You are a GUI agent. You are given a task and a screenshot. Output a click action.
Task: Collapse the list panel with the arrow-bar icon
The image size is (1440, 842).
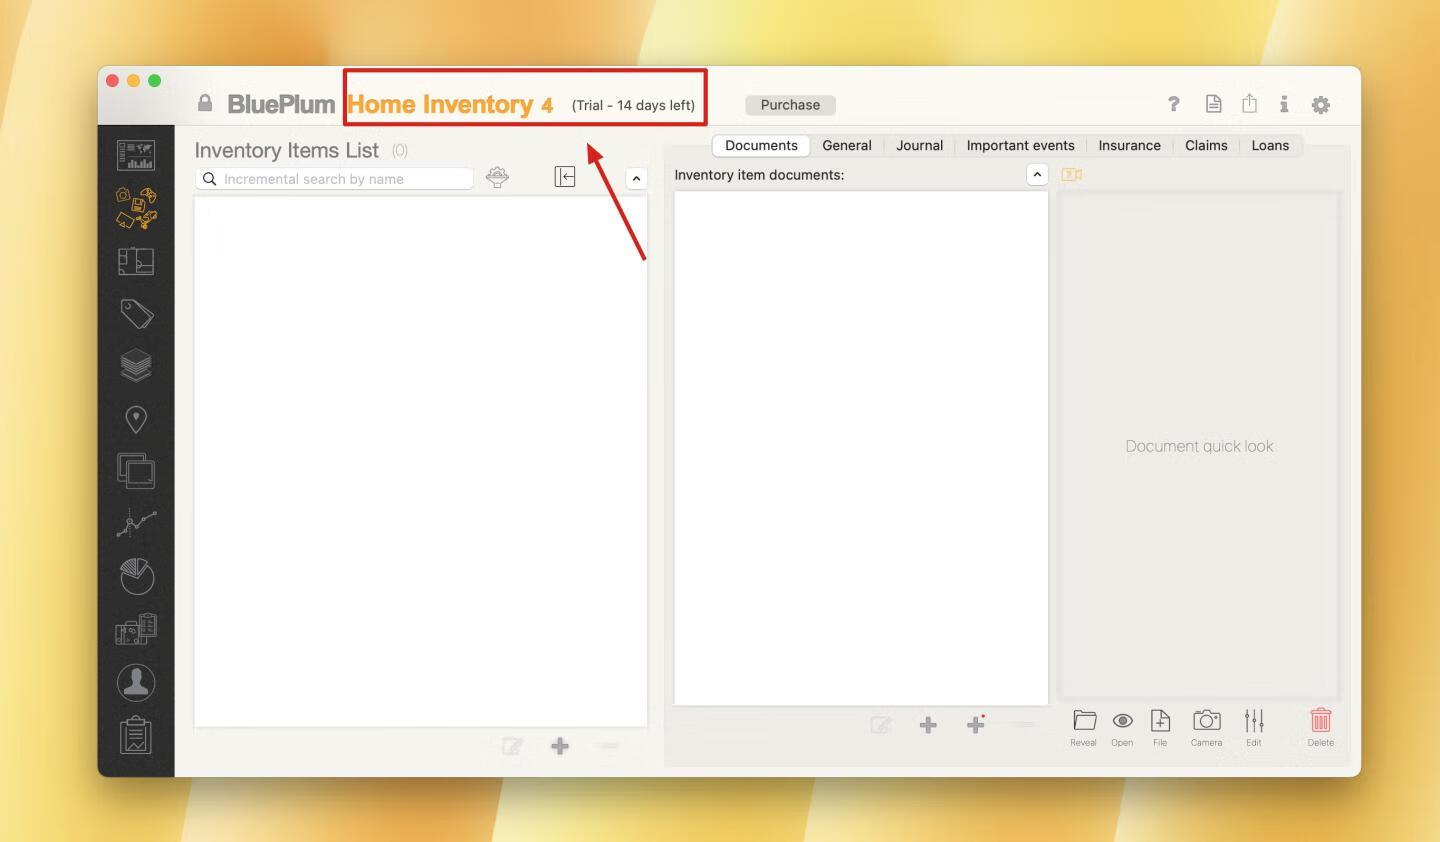pyautogui.click(x=565, y=177)
